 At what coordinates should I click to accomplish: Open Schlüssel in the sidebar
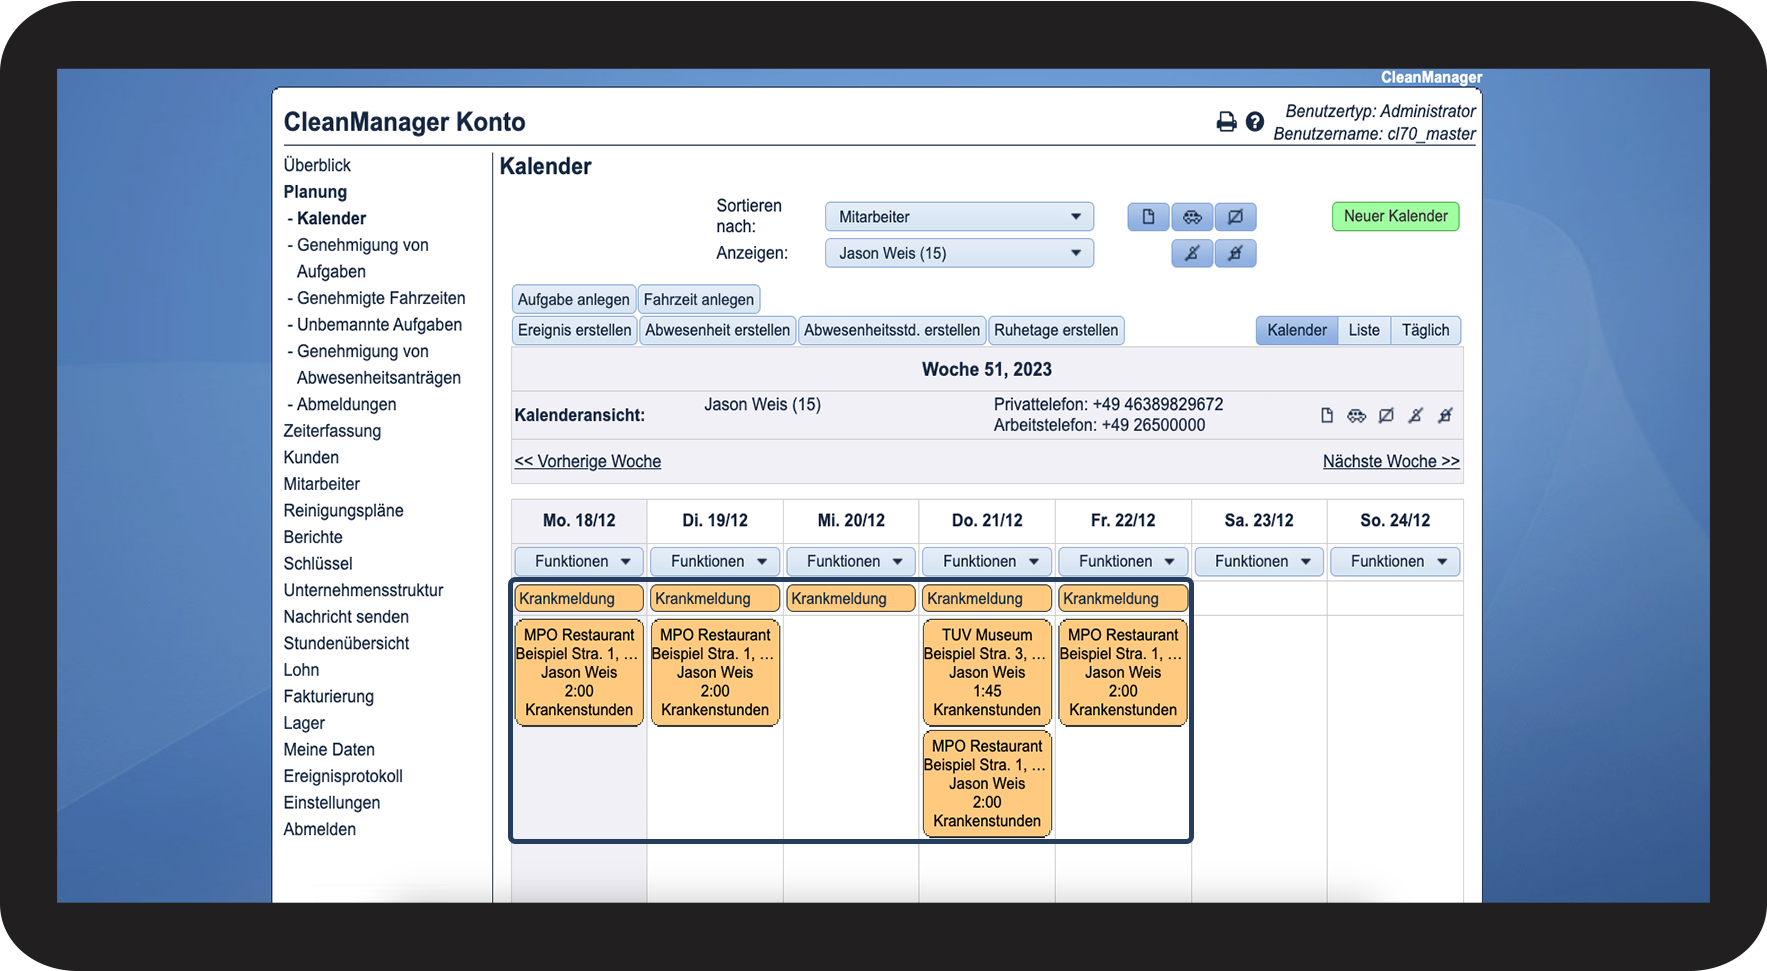[x=318, y=563]
